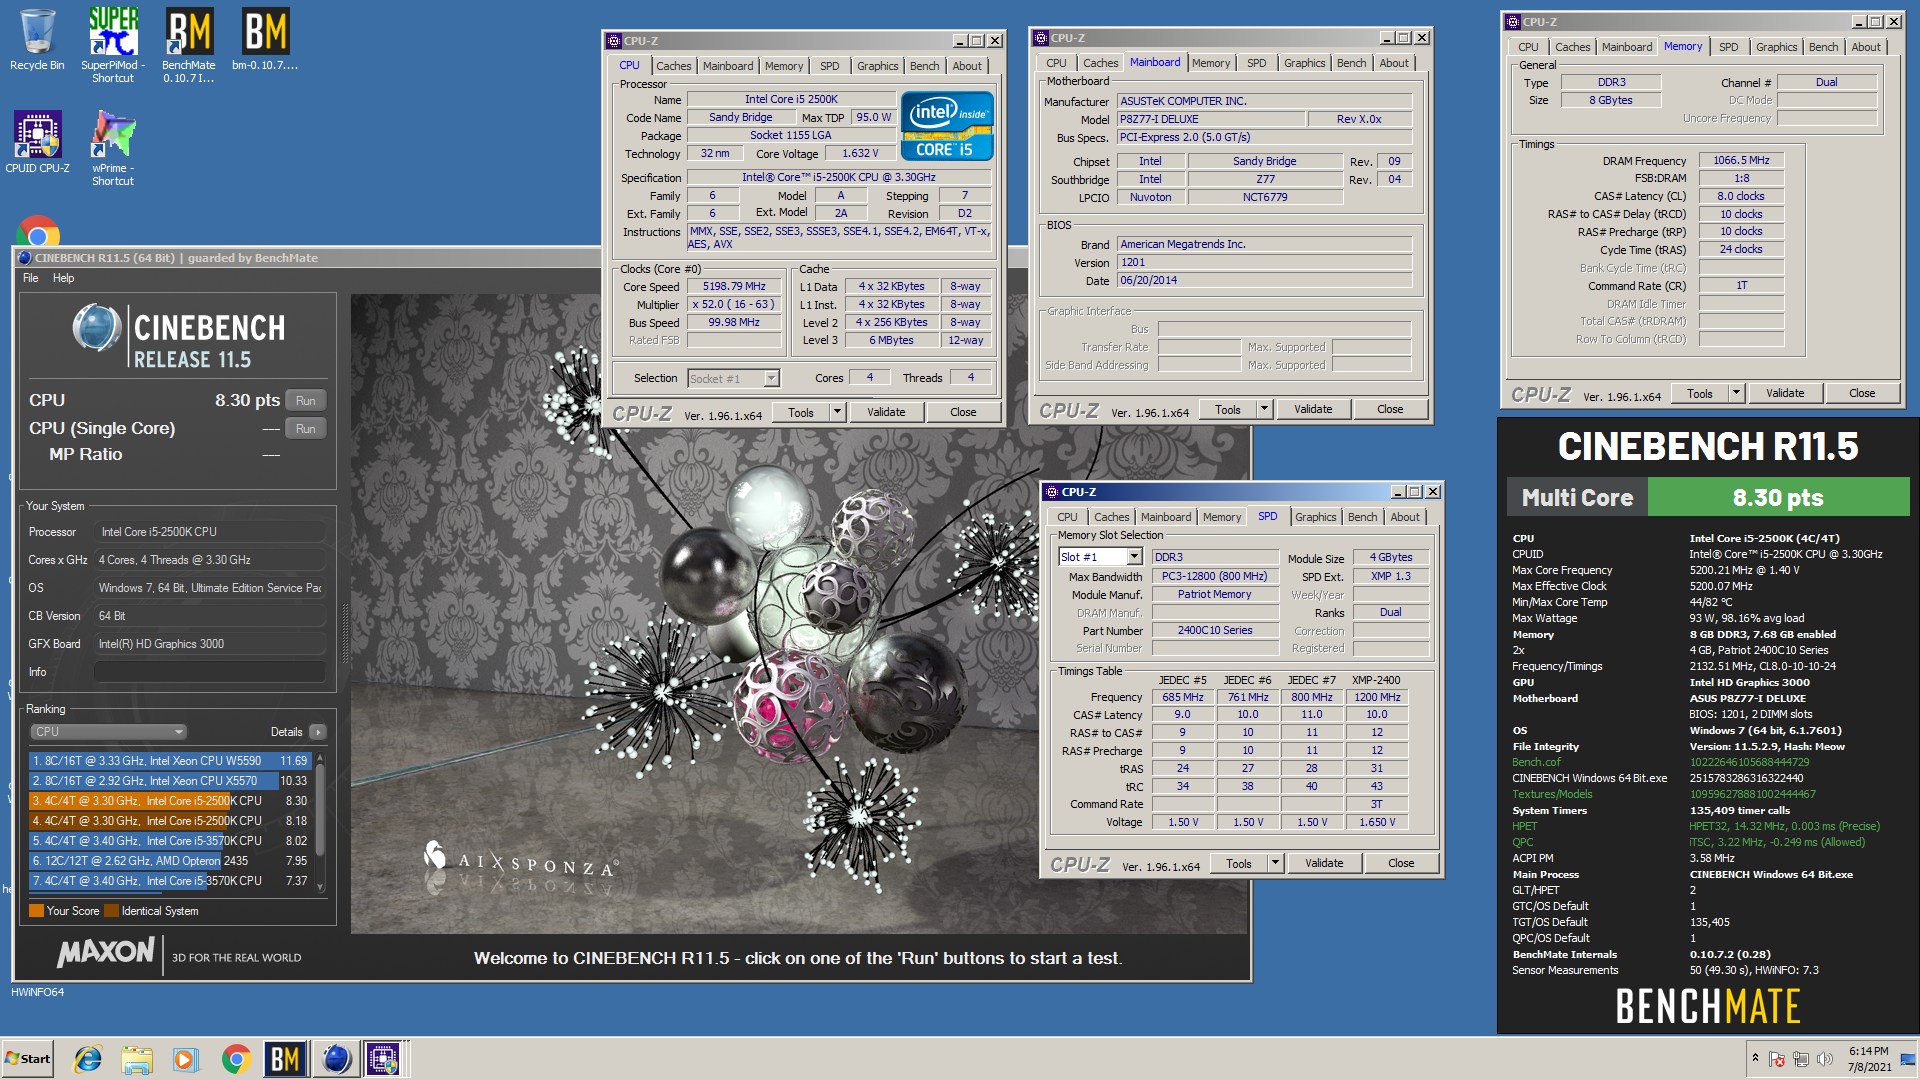
Task: Open Windows Explorer from the taskbar
Action: tap(137, 1058)
